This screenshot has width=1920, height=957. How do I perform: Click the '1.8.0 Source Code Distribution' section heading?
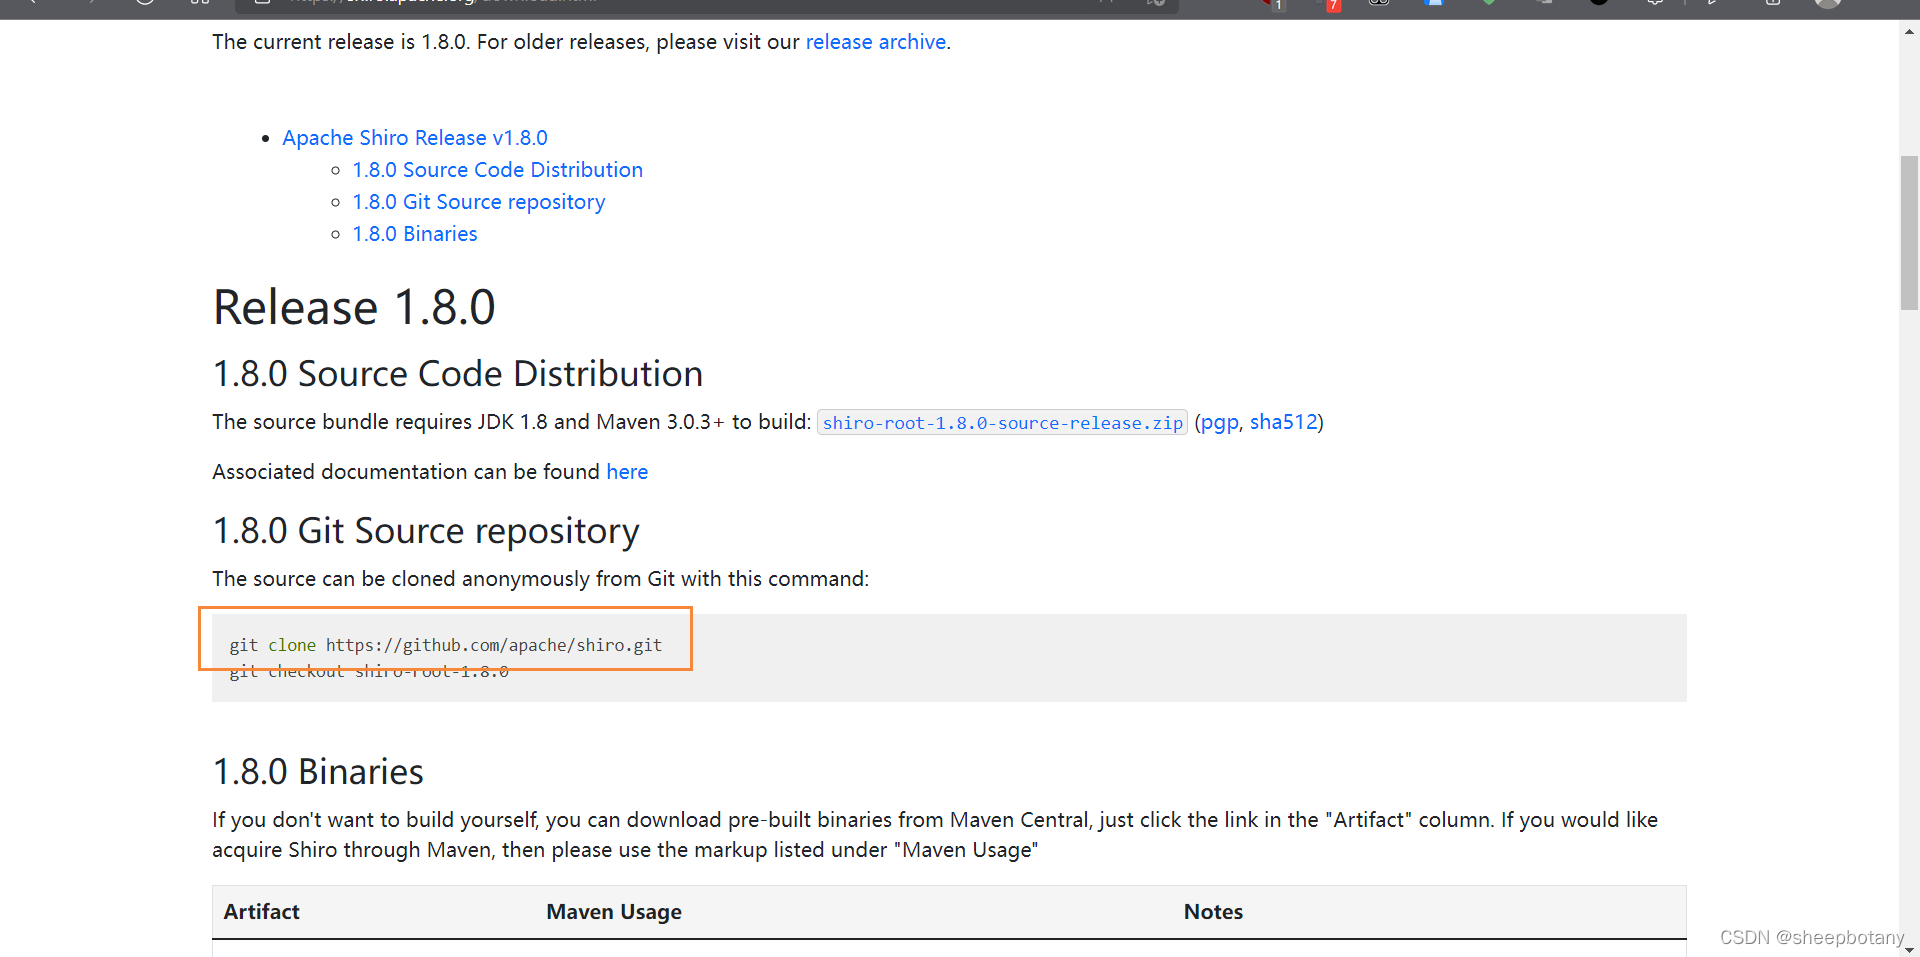[x=458, y=374]
